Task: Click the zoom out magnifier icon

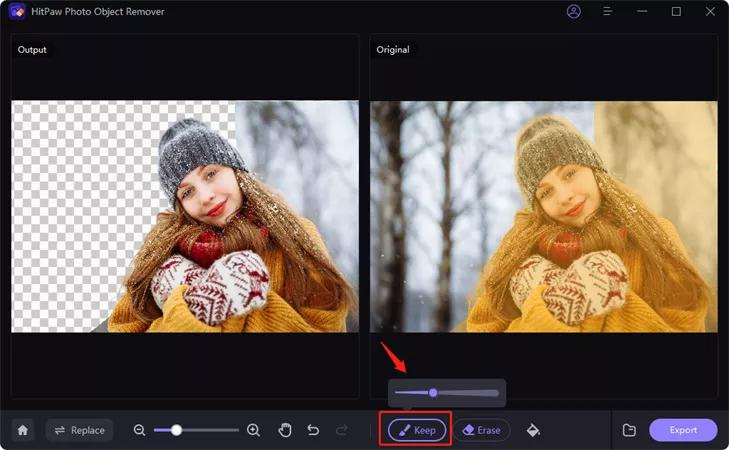Action: tap(140, 430)
